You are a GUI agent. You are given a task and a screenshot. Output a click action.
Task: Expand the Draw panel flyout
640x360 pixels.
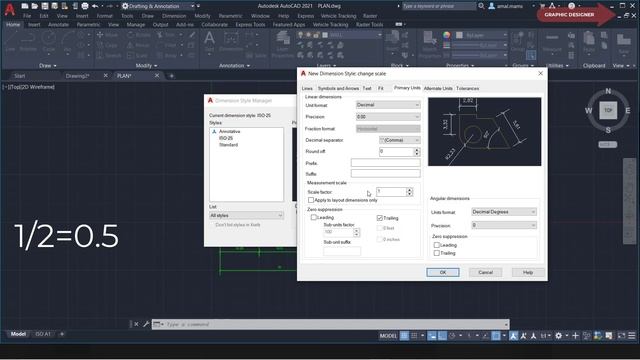48,66
